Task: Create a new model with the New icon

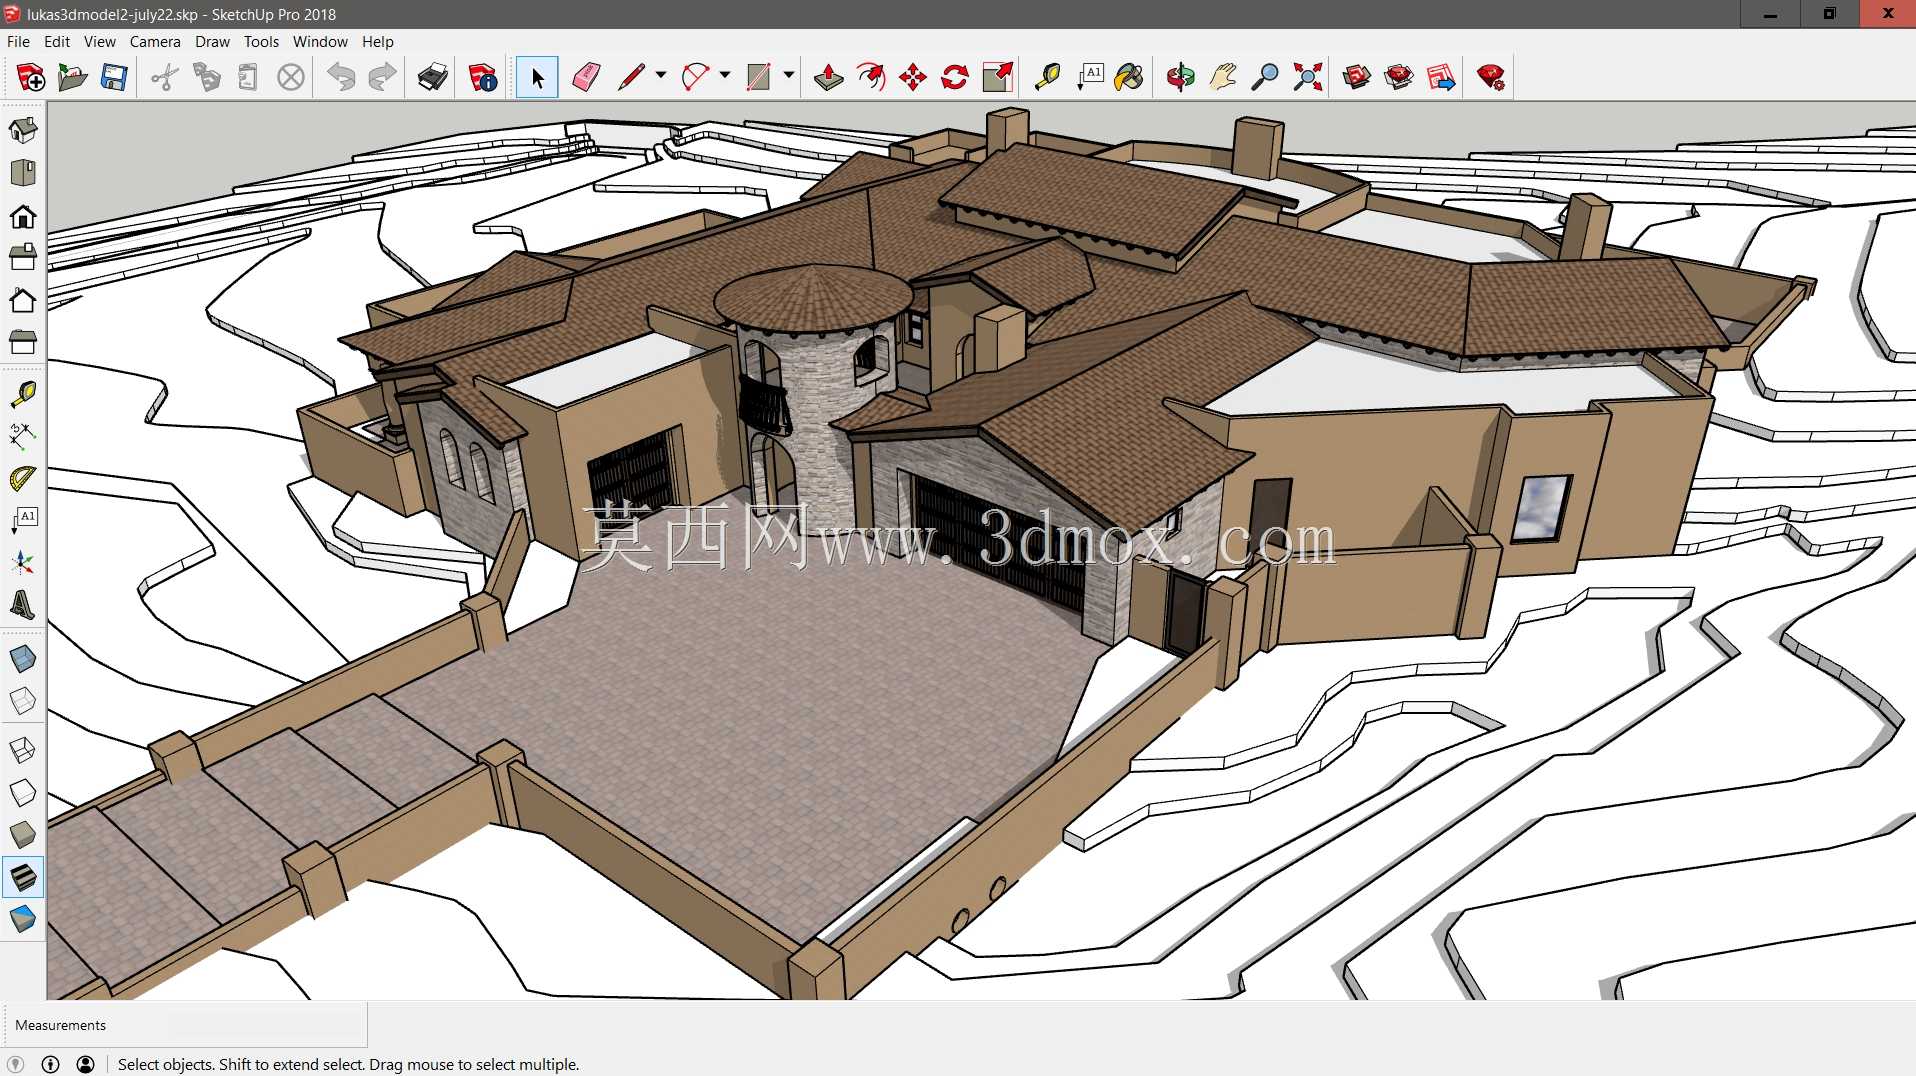Action: pyautogui.click(x=30, y=77)
